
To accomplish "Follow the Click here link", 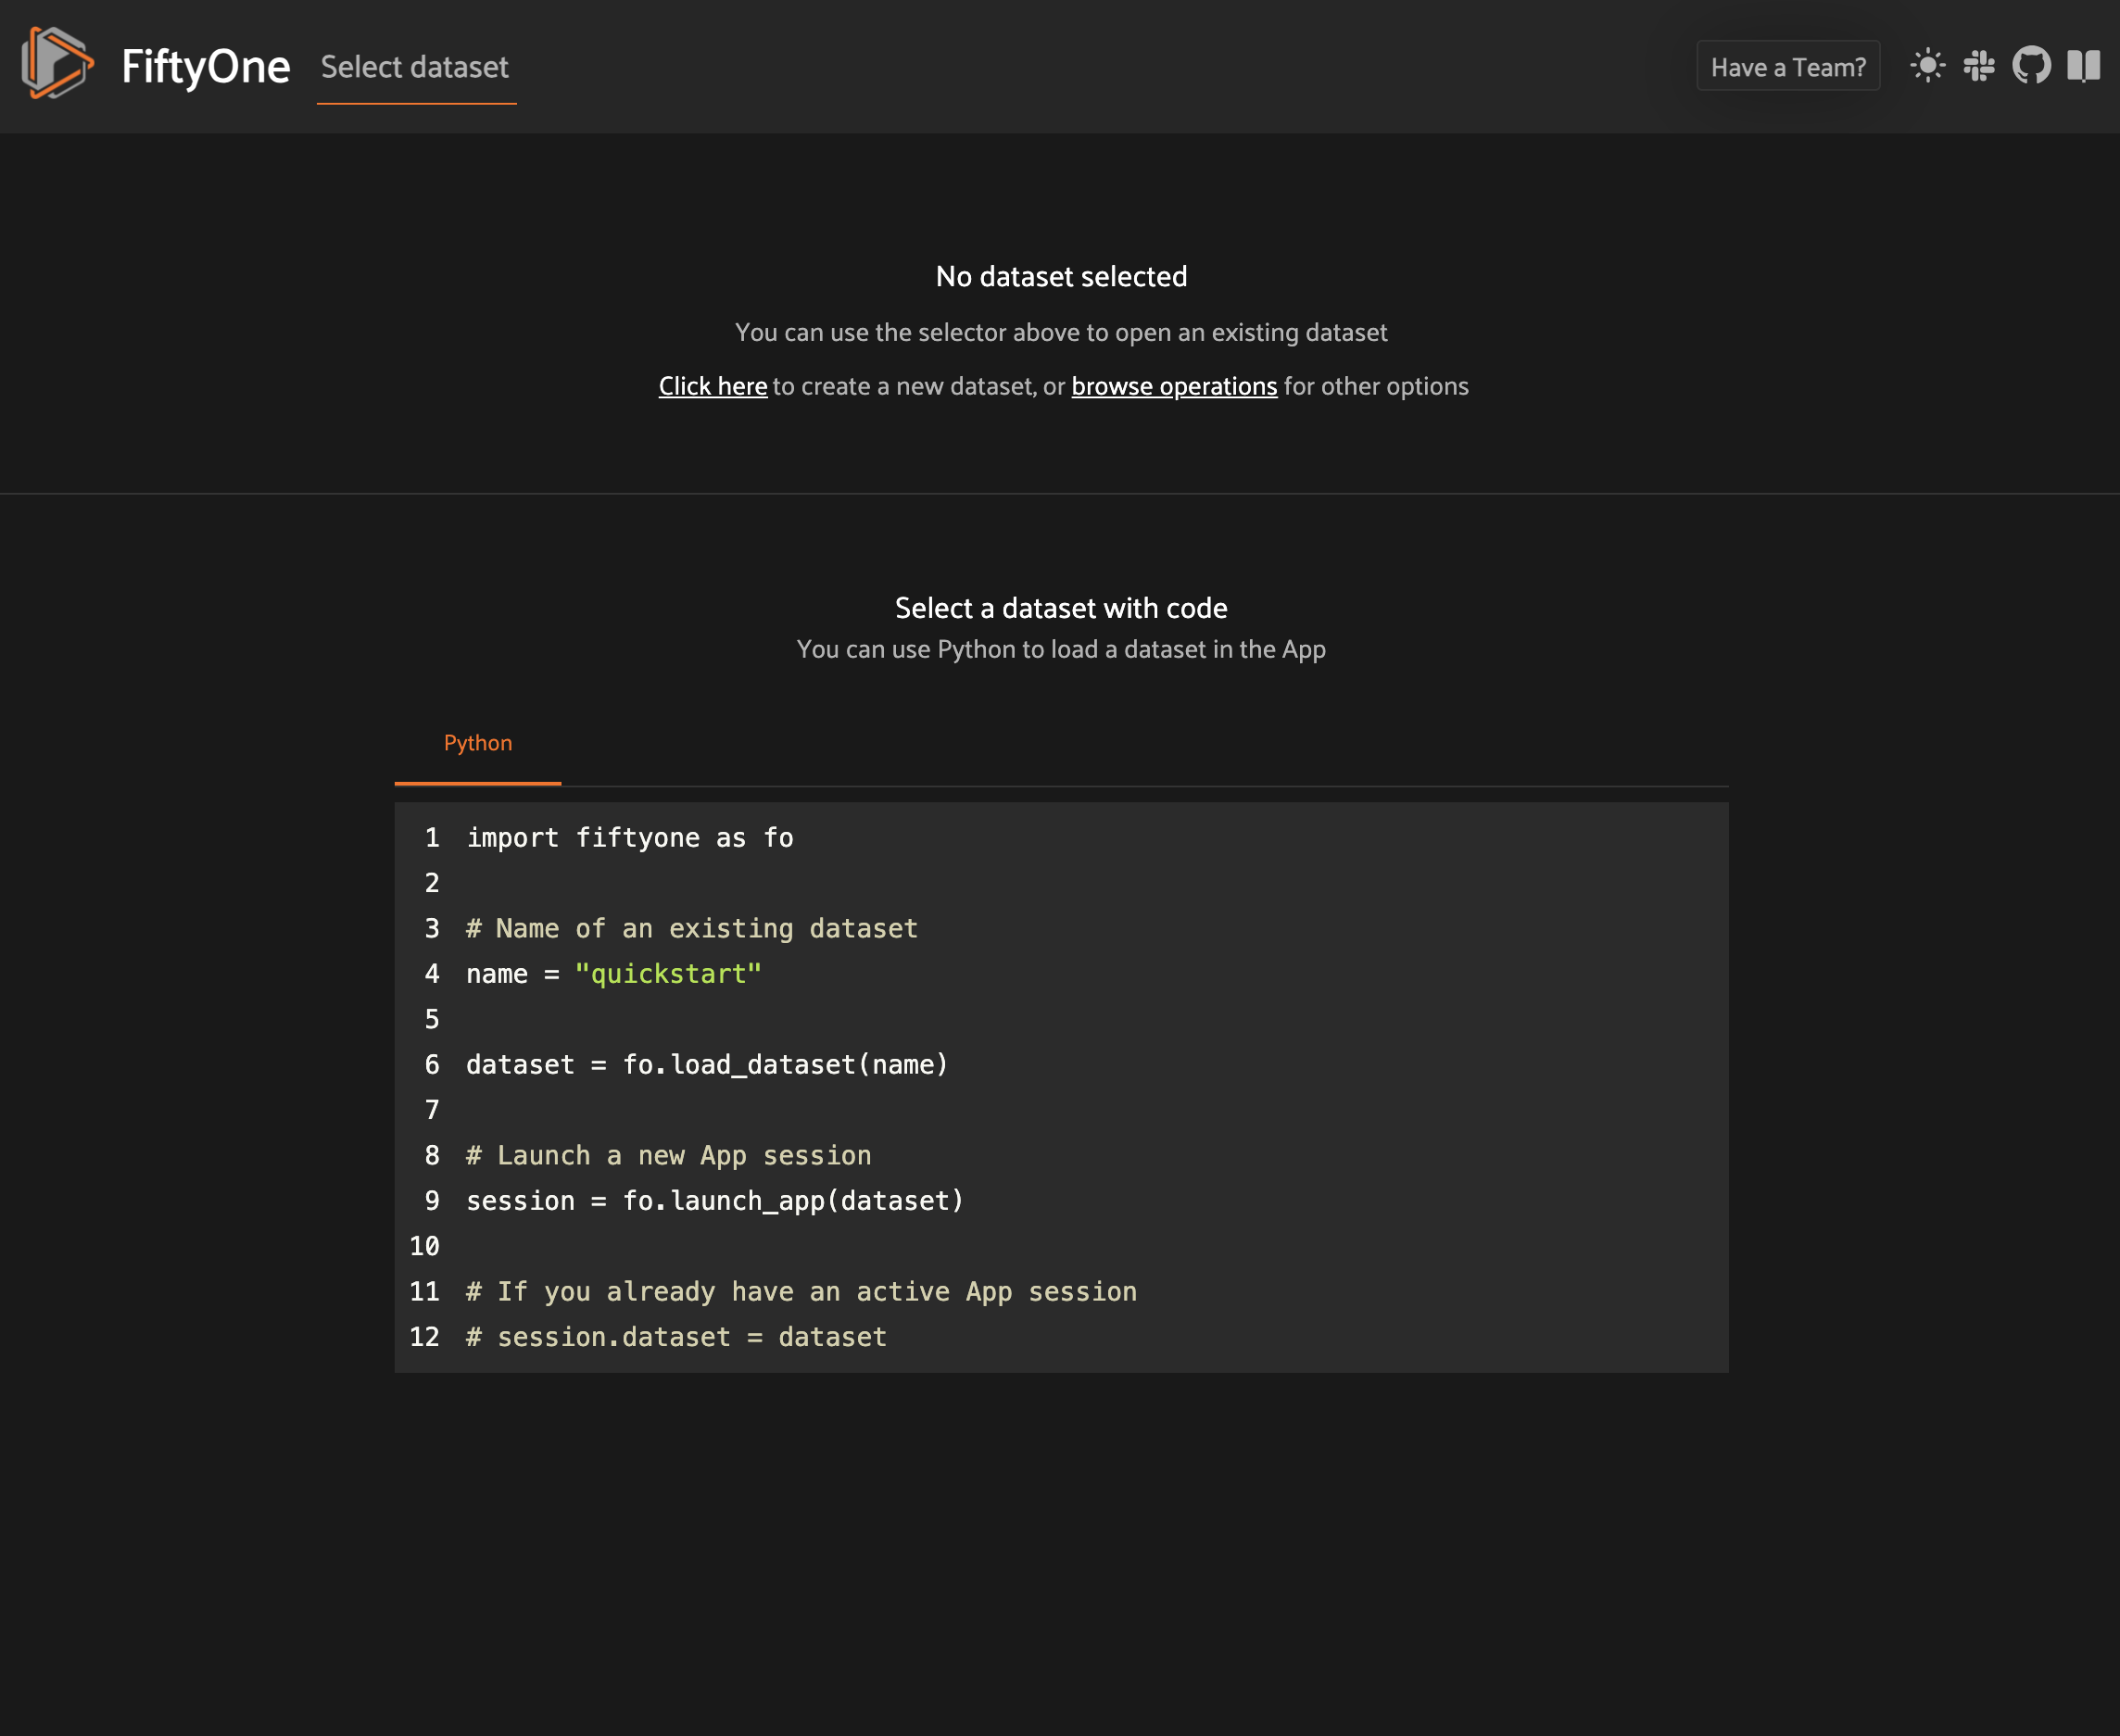I will 713,386.
